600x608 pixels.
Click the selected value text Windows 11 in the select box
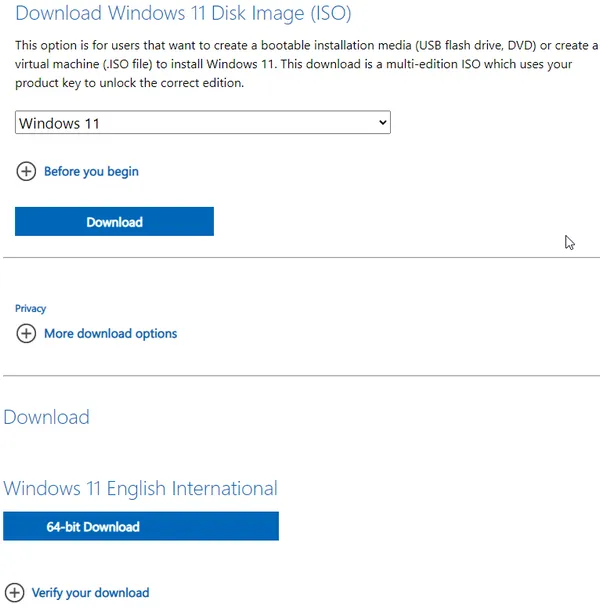point(59,123)
